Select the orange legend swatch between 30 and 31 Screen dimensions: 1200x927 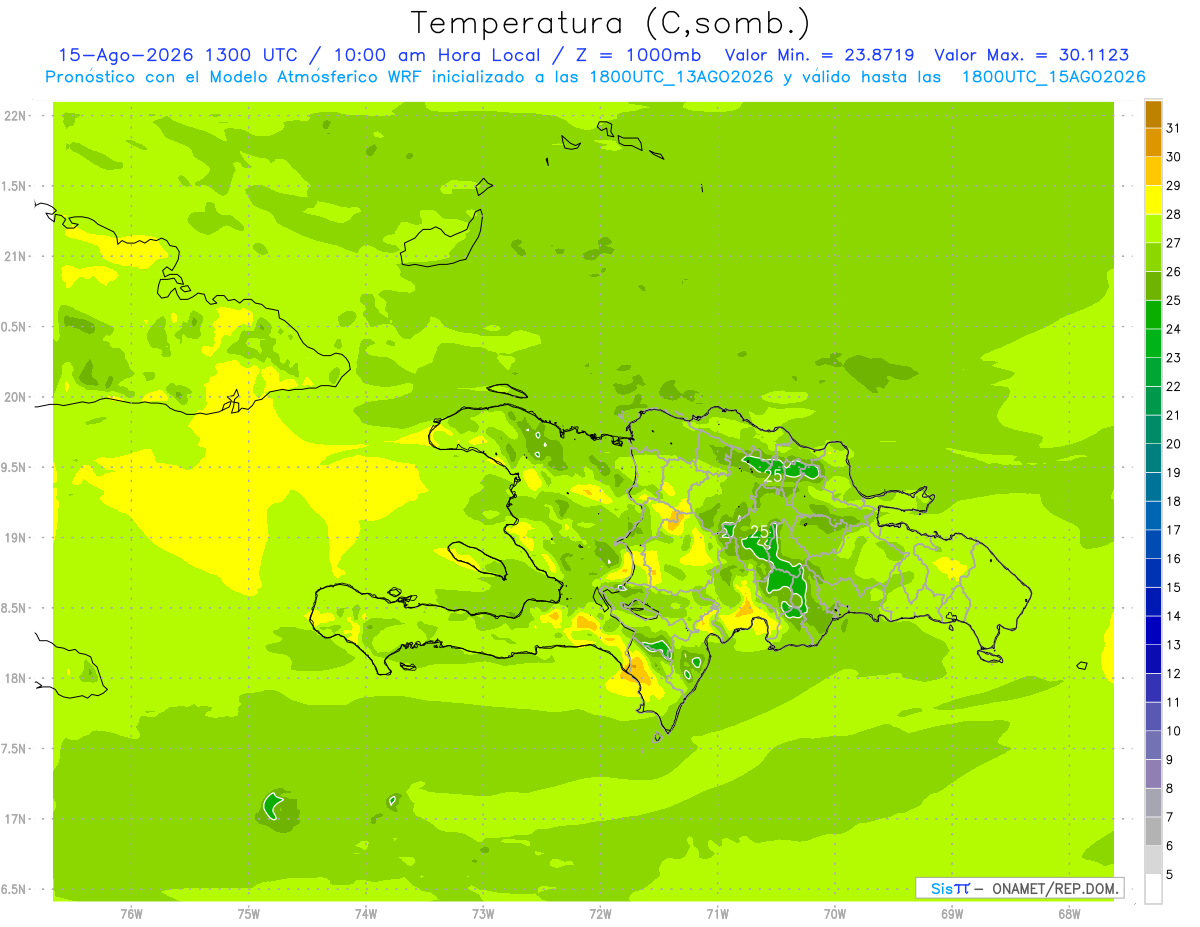click(1153, 142)
